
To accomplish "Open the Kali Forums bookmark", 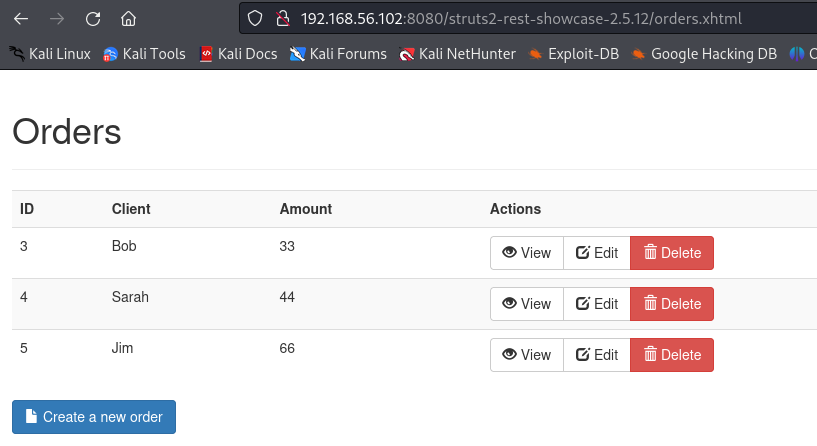I will pyautogui.click(x=338, y=54).
